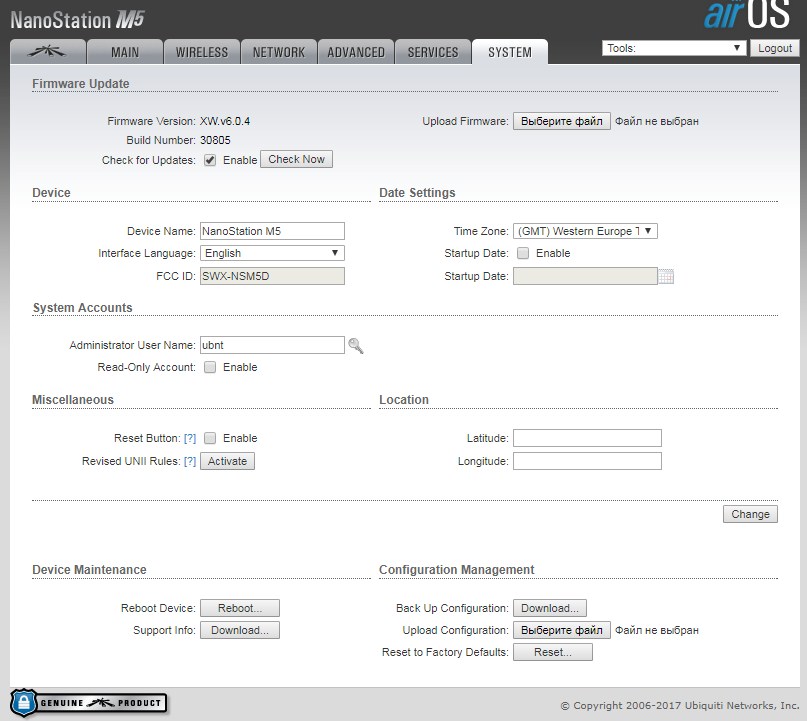Open Reset Button help [?] link
This screenshot has width=807, height=721.
190,438
